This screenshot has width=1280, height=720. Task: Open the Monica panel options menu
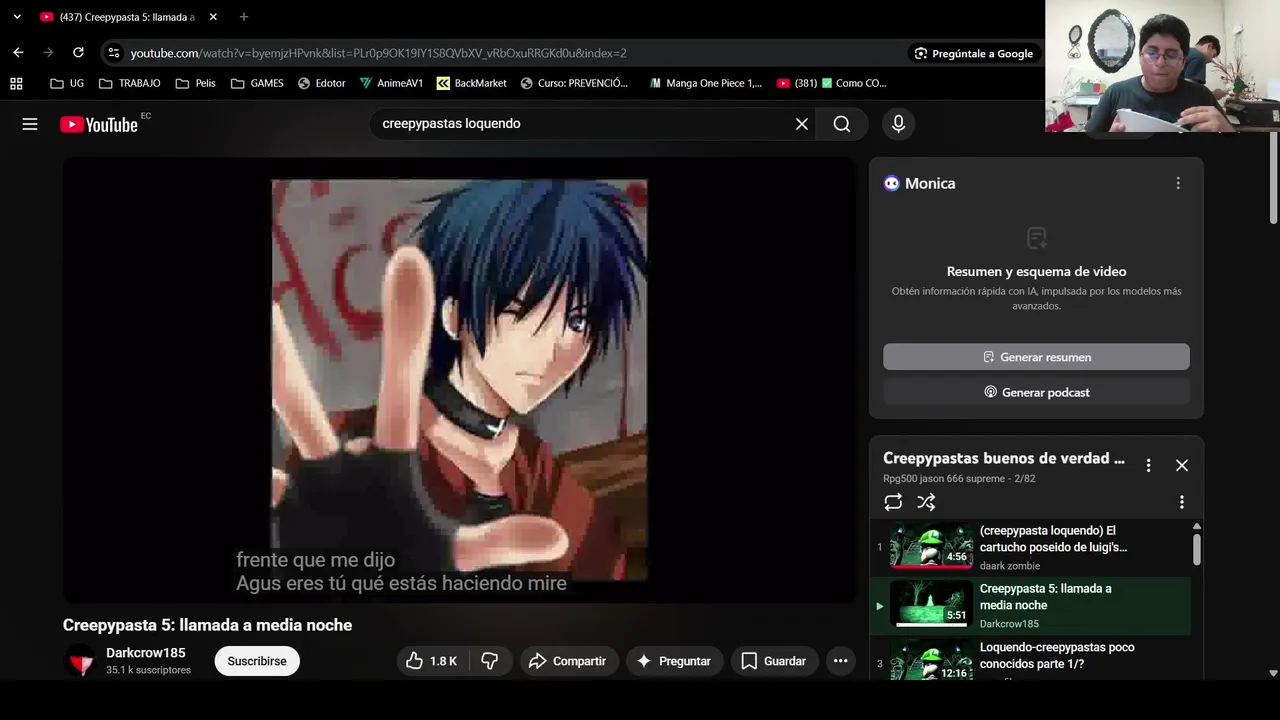pos(1178,183)
